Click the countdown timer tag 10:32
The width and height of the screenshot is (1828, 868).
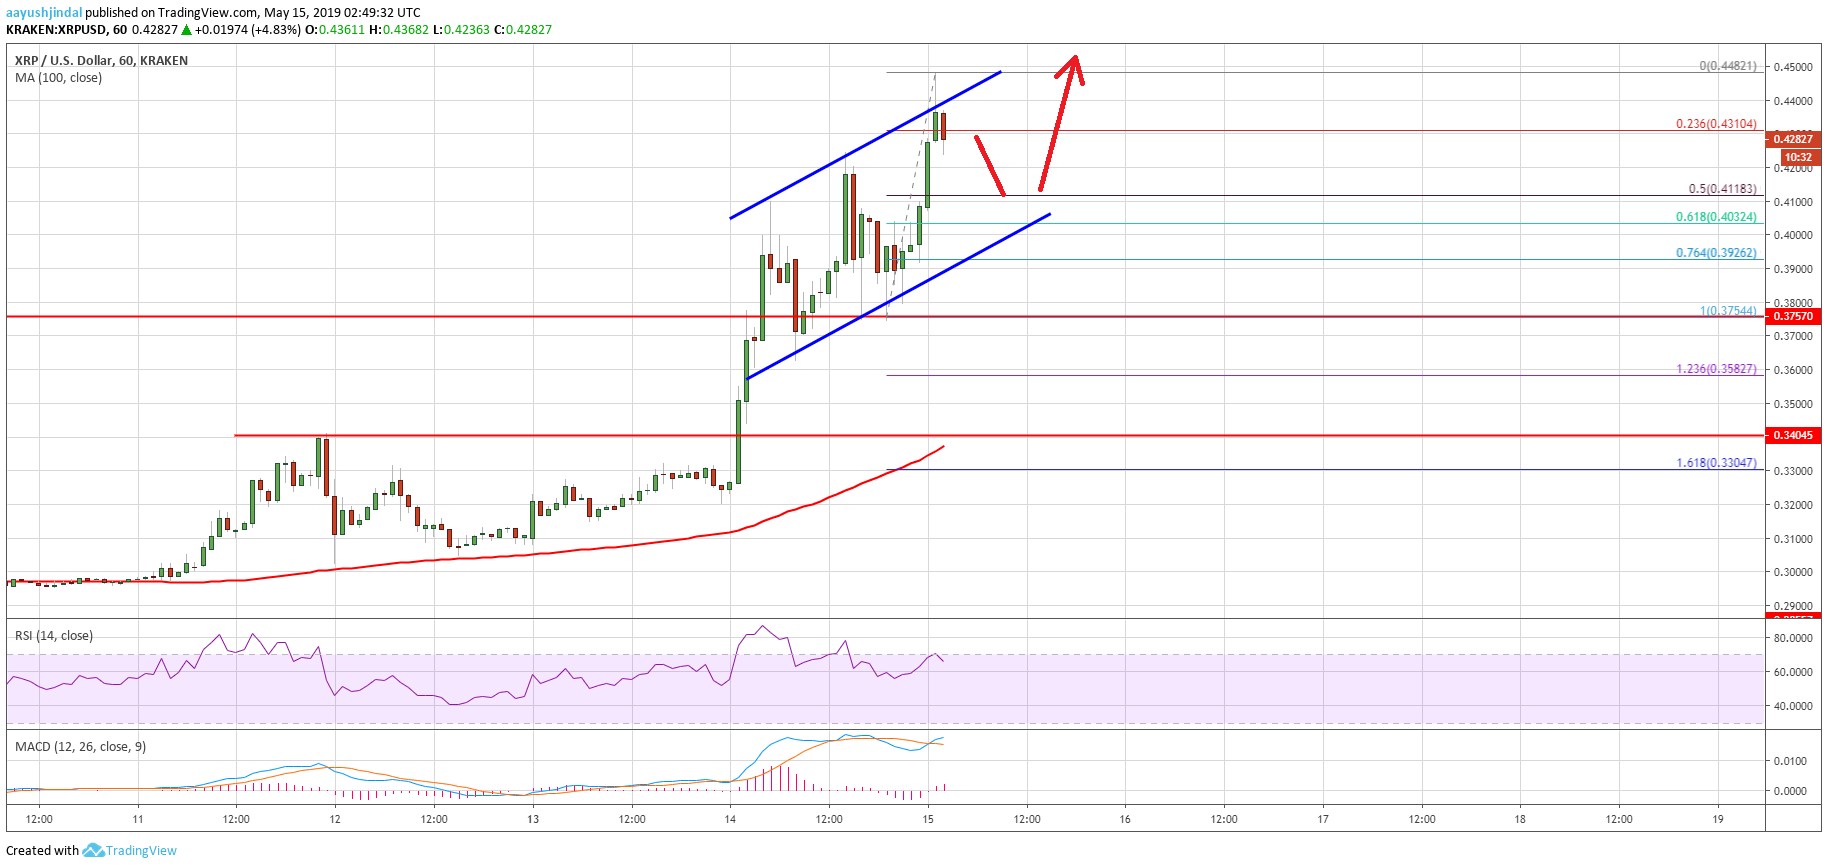pos(1798,157)
